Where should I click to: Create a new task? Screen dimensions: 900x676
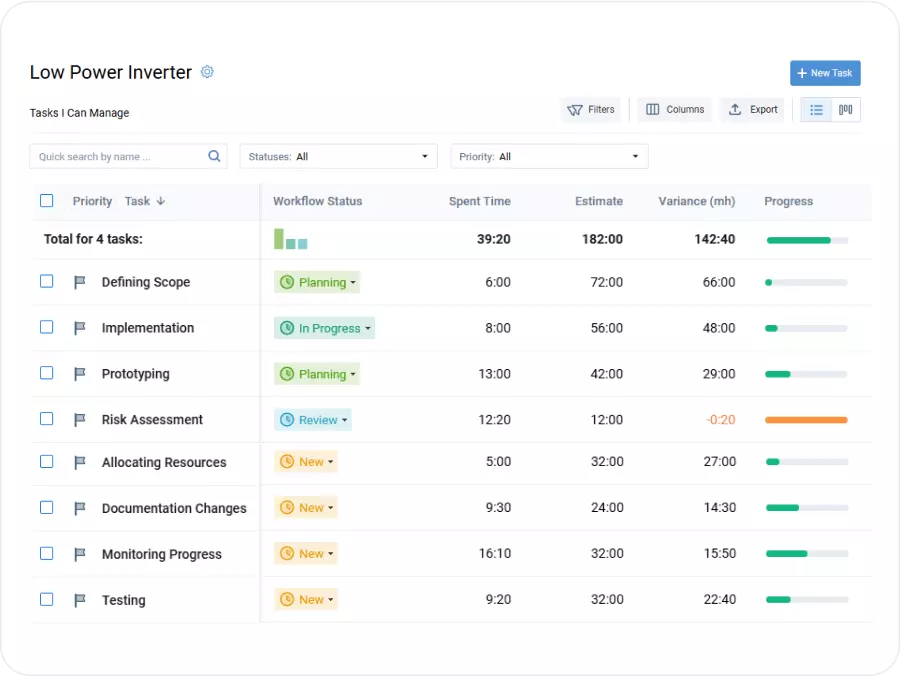pos(824,72)
